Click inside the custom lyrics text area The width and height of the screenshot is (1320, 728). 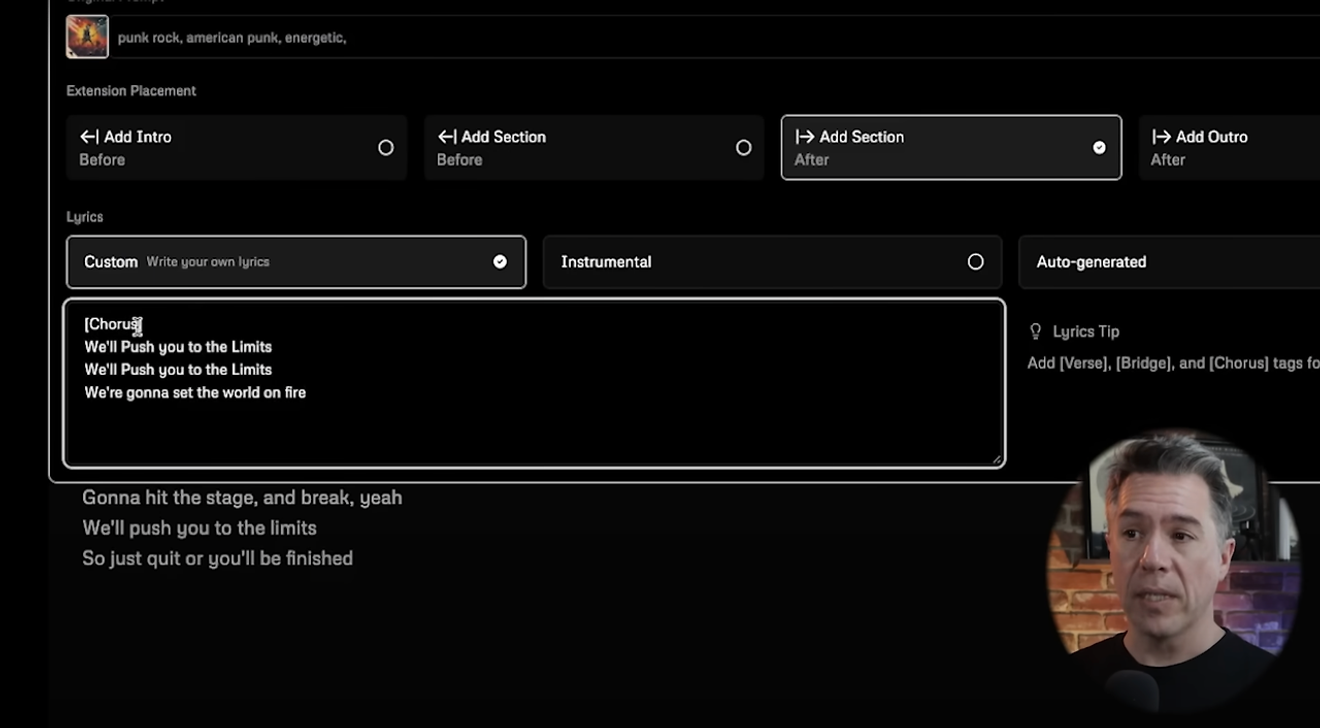(534, 383)
